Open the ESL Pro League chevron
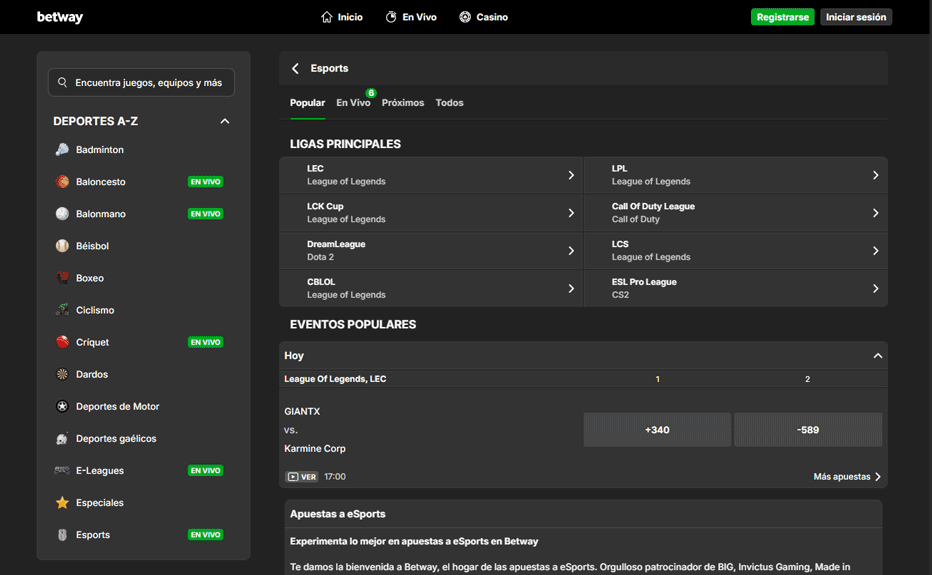 click(875, 289)
